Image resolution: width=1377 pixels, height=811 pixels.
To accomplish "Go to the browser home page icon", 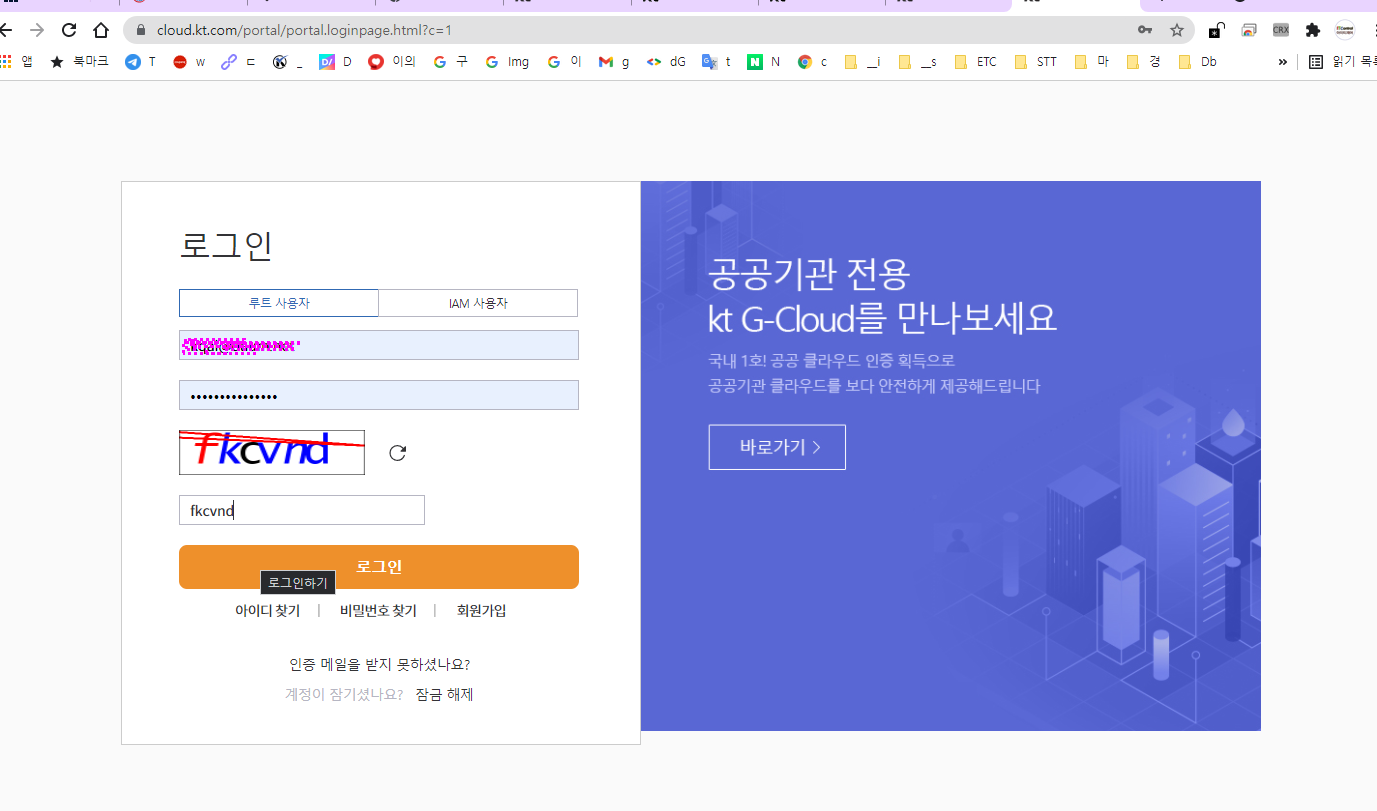I will [x=101, y=30].
